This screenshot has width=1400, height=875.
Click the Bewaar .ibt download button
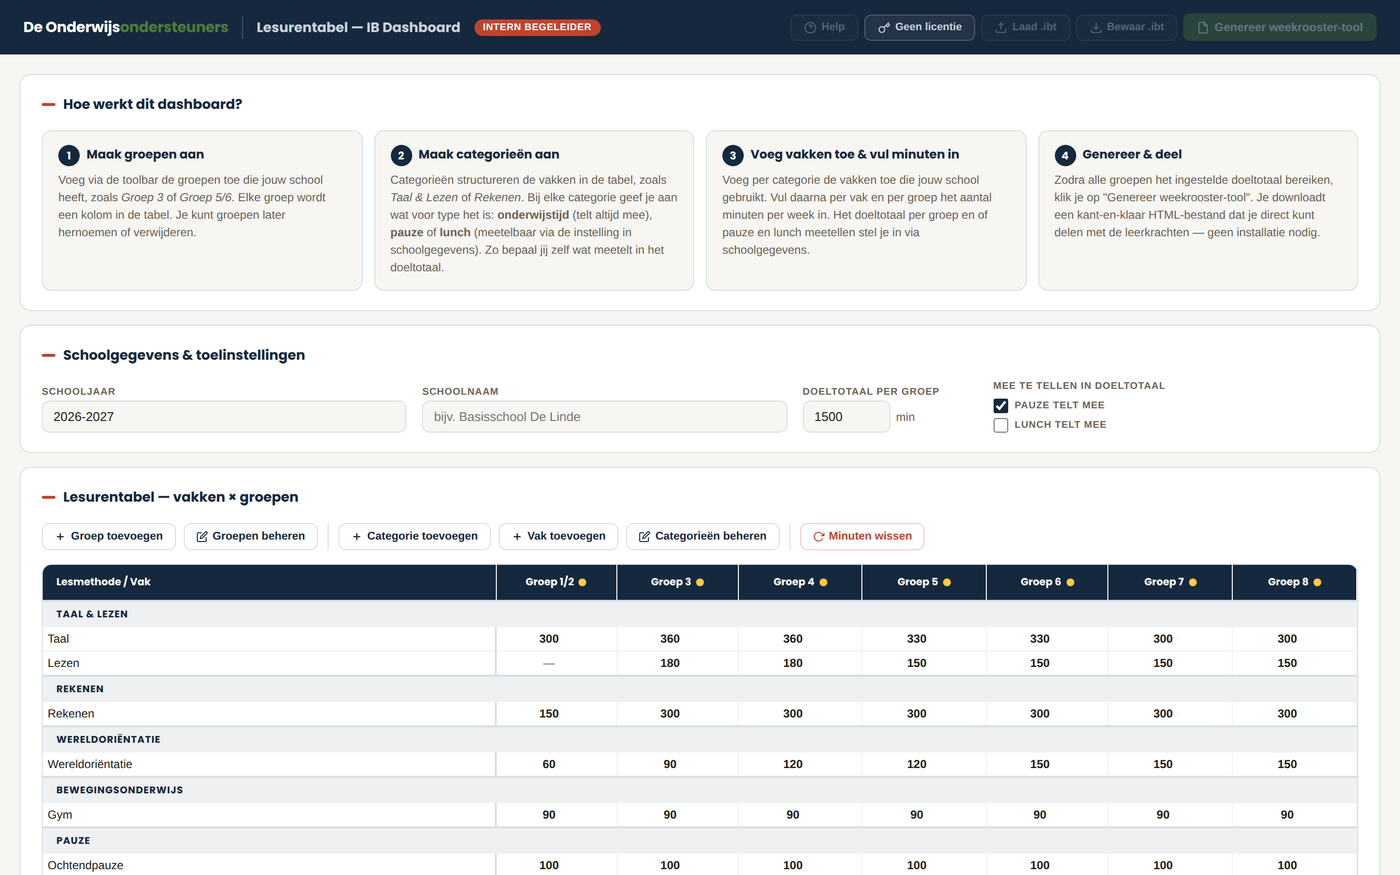[x=1126, y=27]
